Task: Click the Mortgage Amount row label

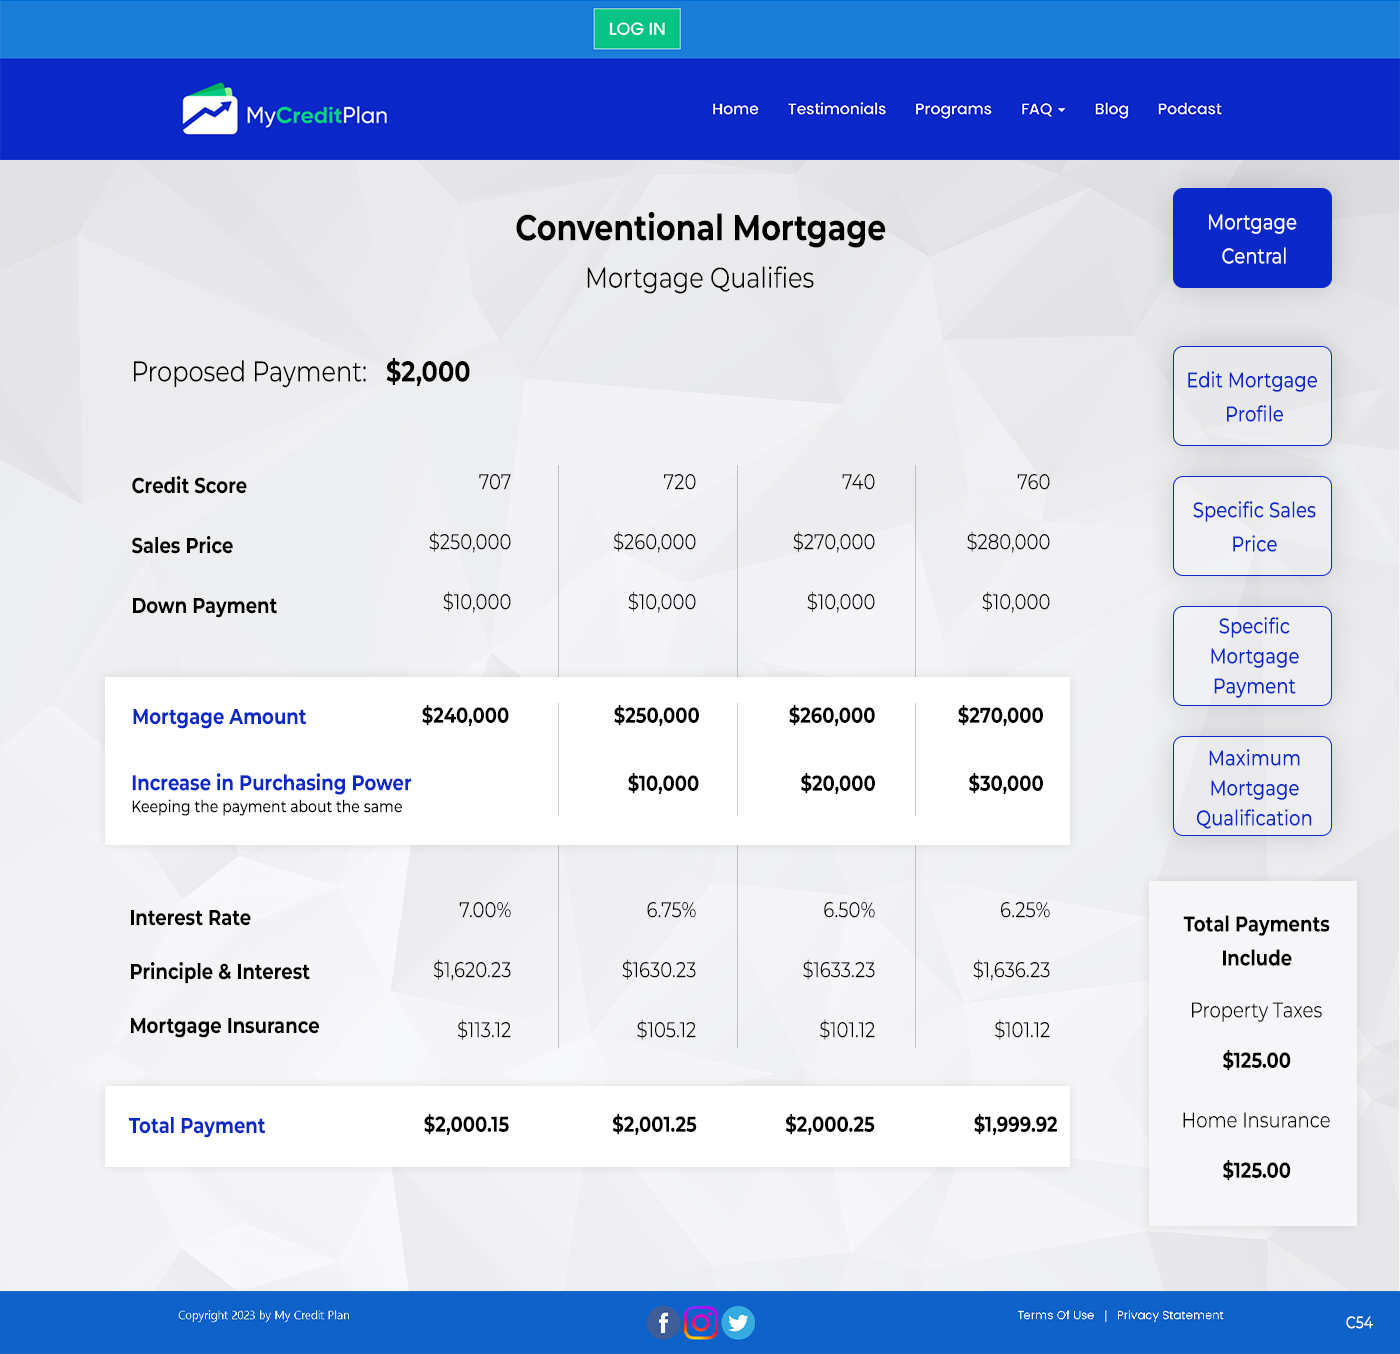Action: pos(219,717)
